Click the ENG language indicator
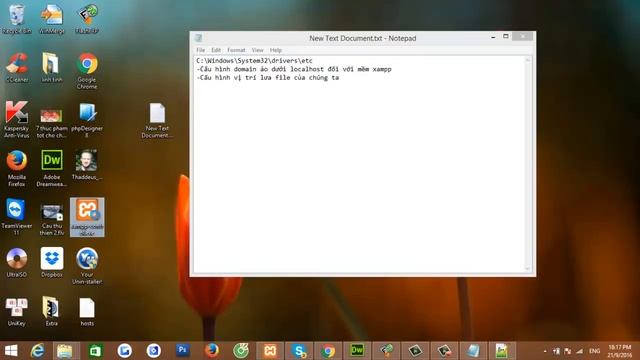 (x=595, y=351)
